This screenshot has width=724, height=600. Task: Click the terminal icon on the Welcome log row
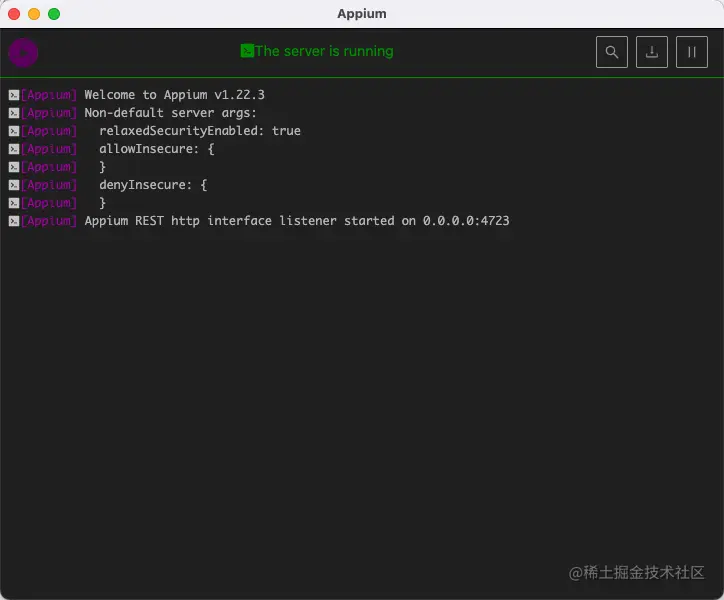pyautogui.click(x=14, y=95)
